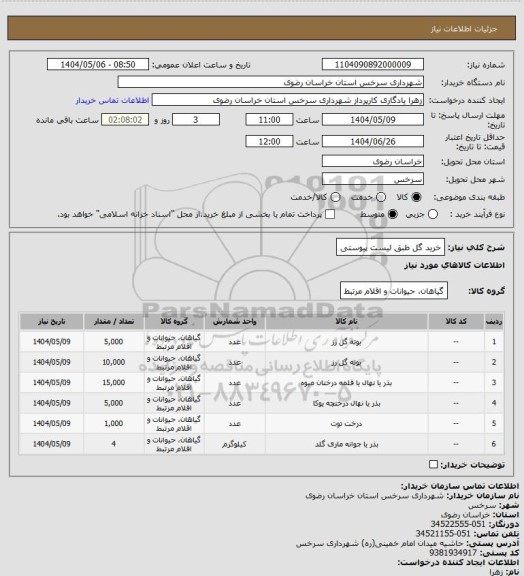524x576 pixels.
Task: Click the countdown timer 02:08:02 field
Action: [125, 120]
